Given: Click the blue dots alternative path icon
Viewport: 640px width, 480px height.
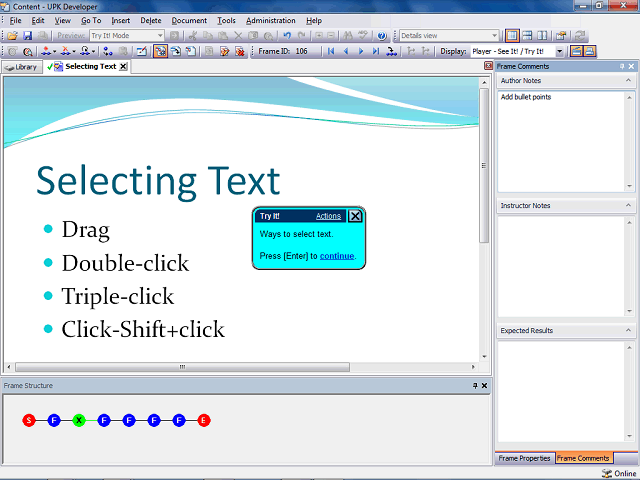Looking at the screenshot, I should (108, 51).
